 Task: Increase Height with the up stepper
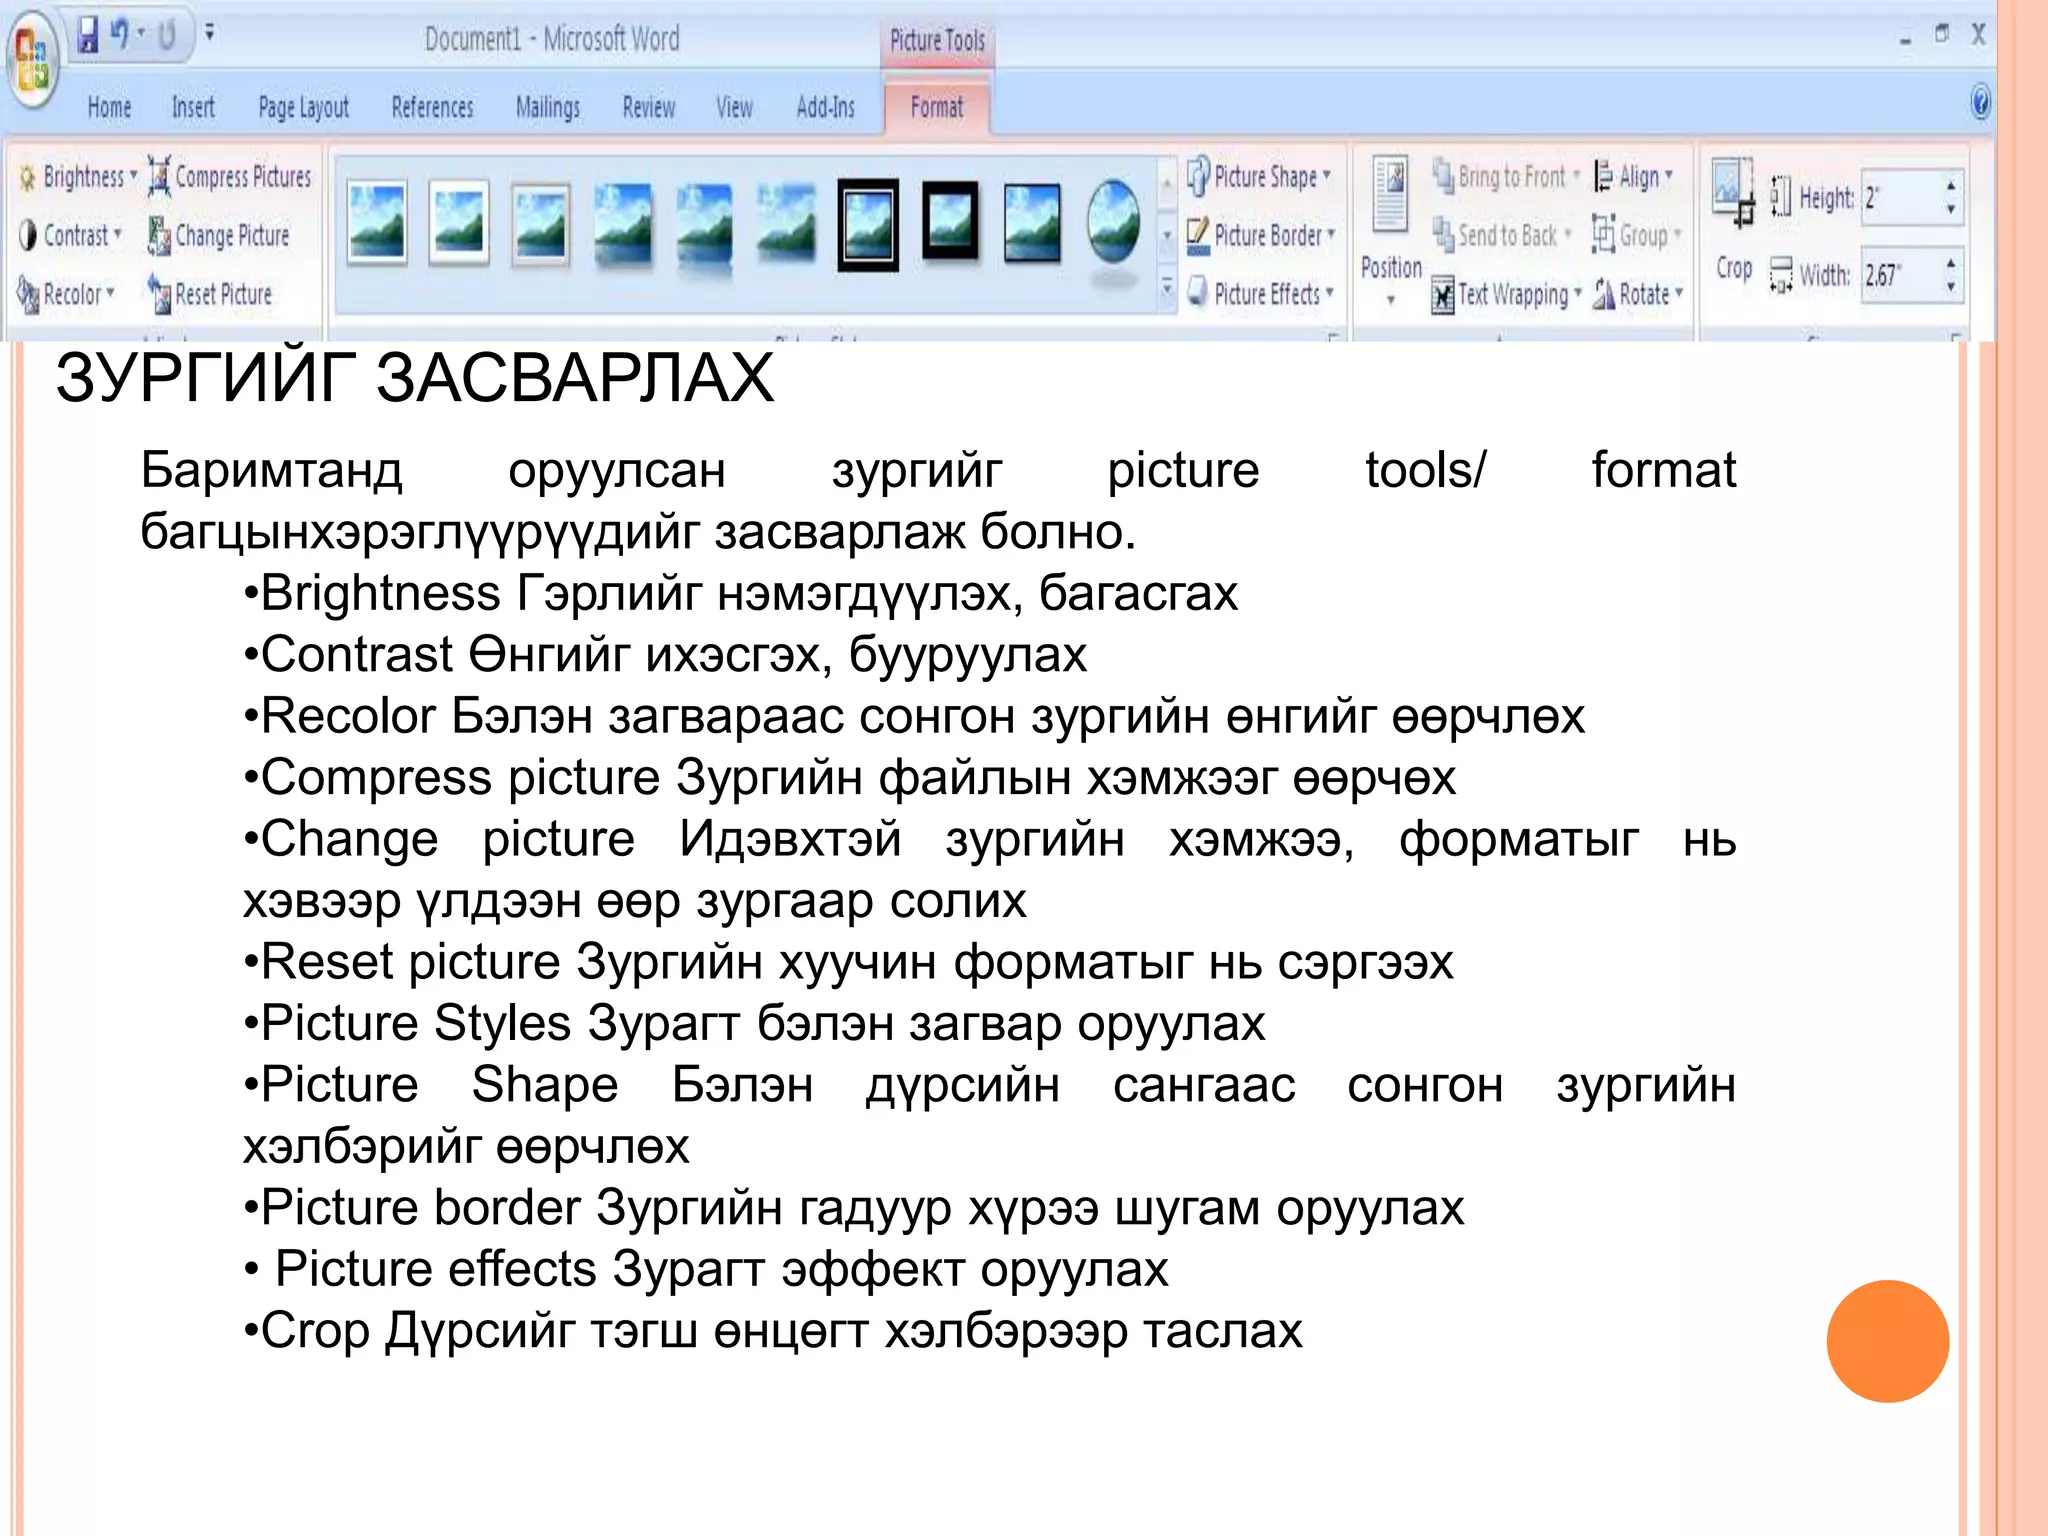pyautogui.click(x=1950, y=186)
